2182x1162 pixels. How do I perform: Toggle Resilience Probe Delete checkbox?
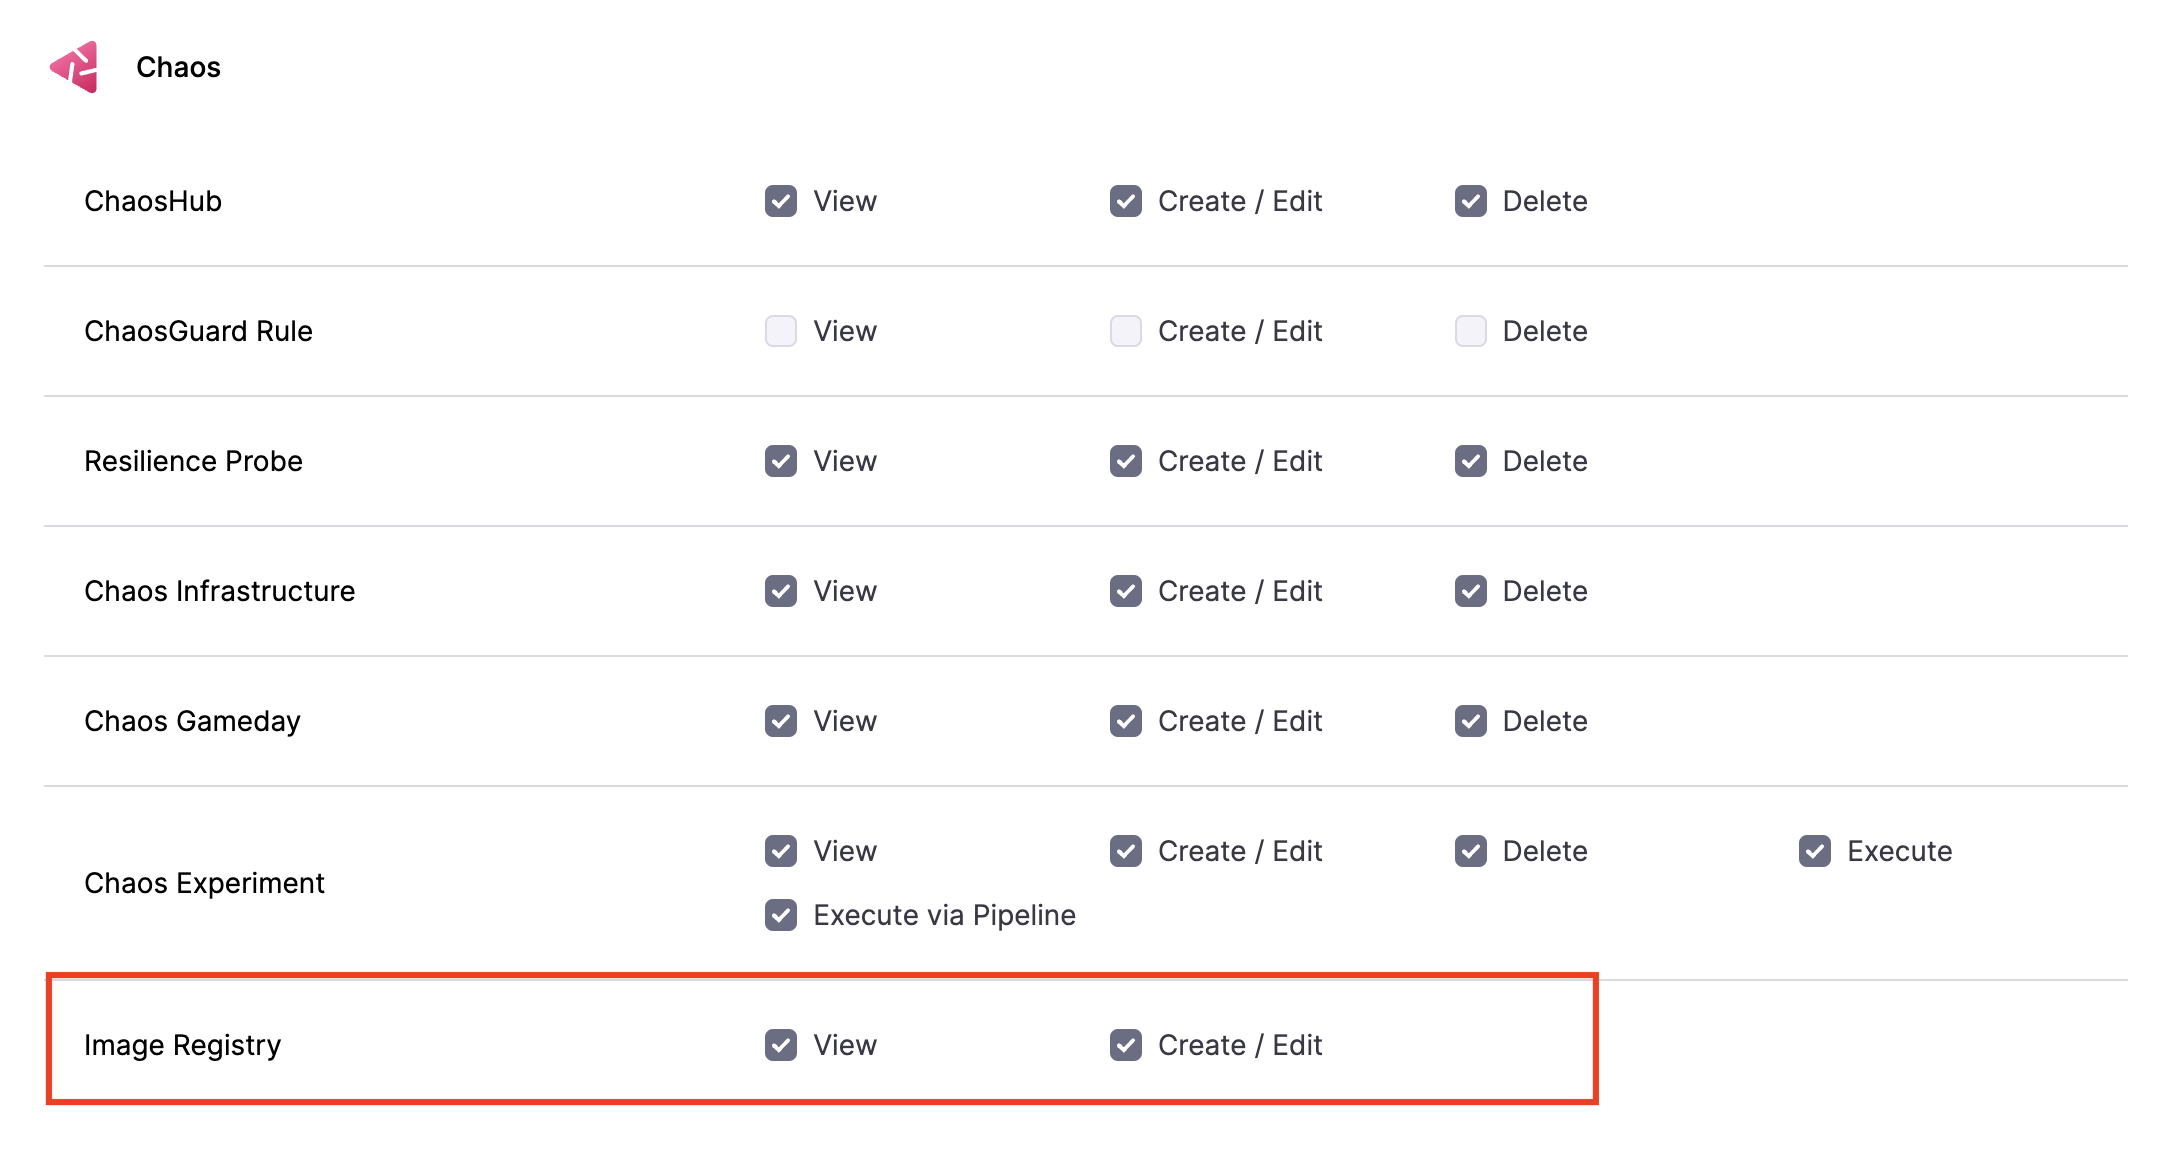coord(1471,461)
